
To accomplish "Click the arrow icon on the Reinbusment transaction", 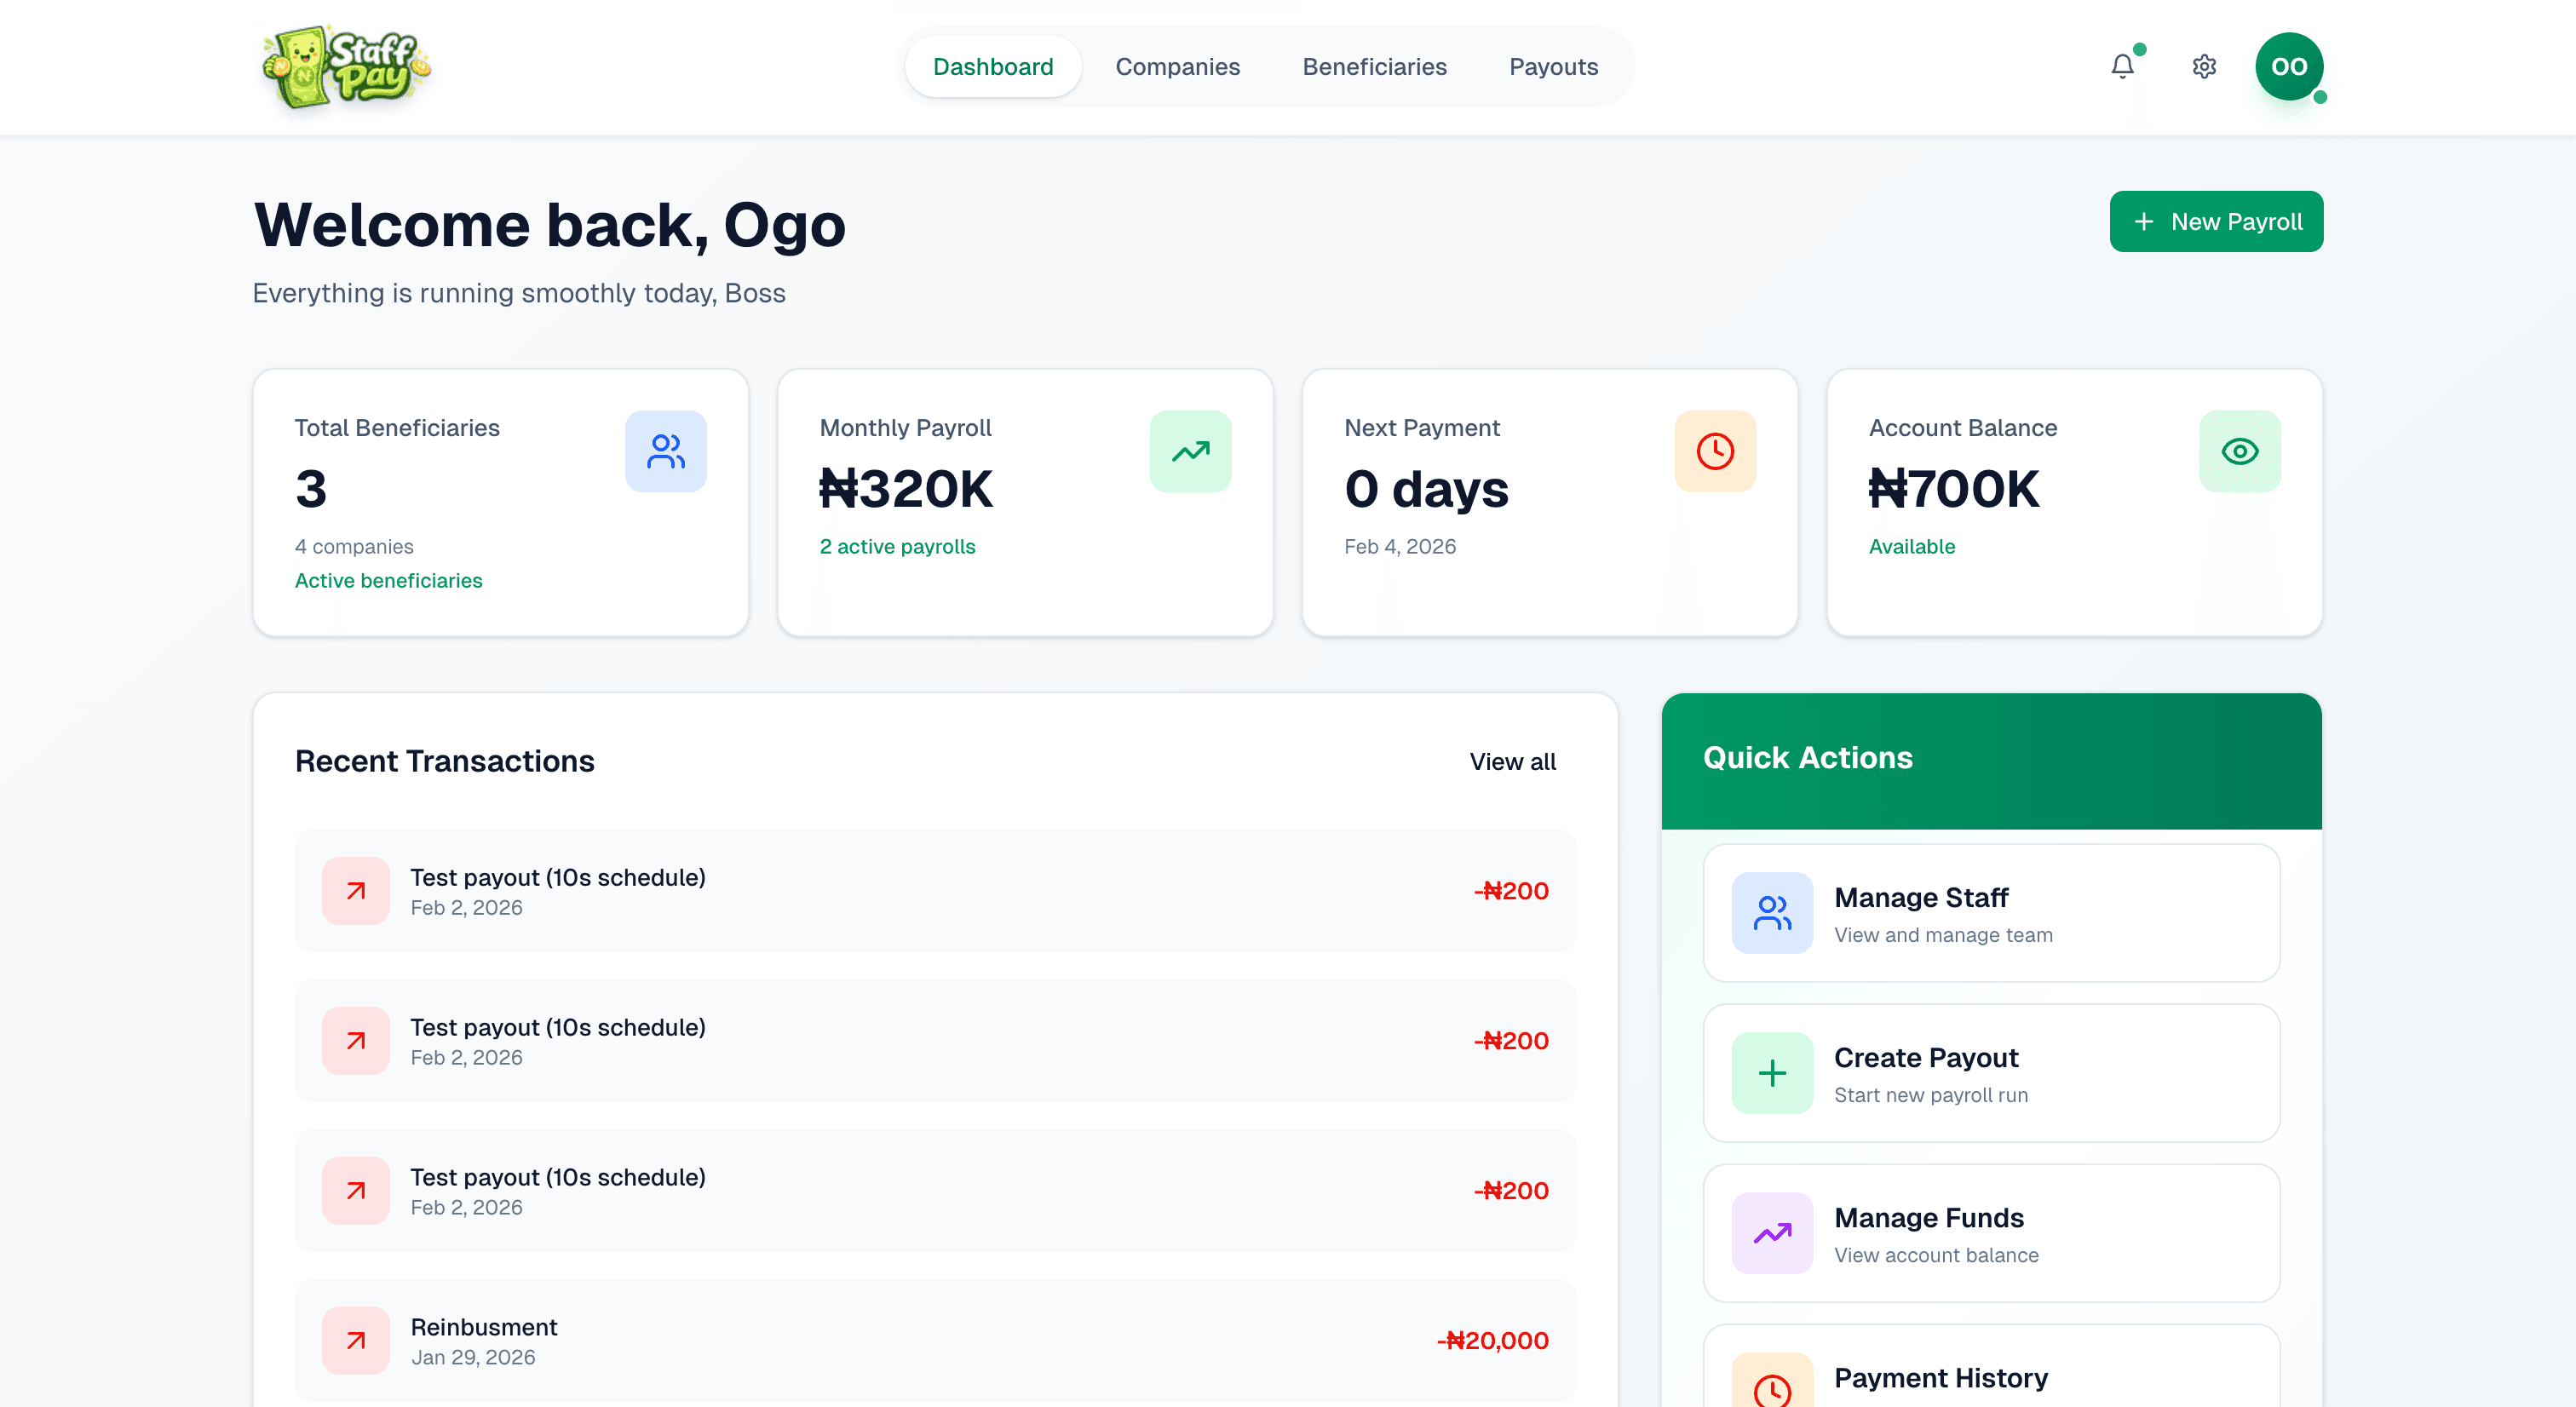I will (355, 1340).
